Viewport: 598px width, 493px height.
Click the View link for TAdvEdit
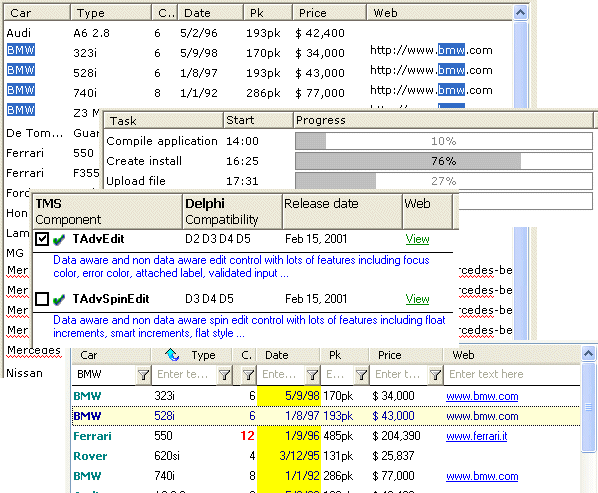417,239
